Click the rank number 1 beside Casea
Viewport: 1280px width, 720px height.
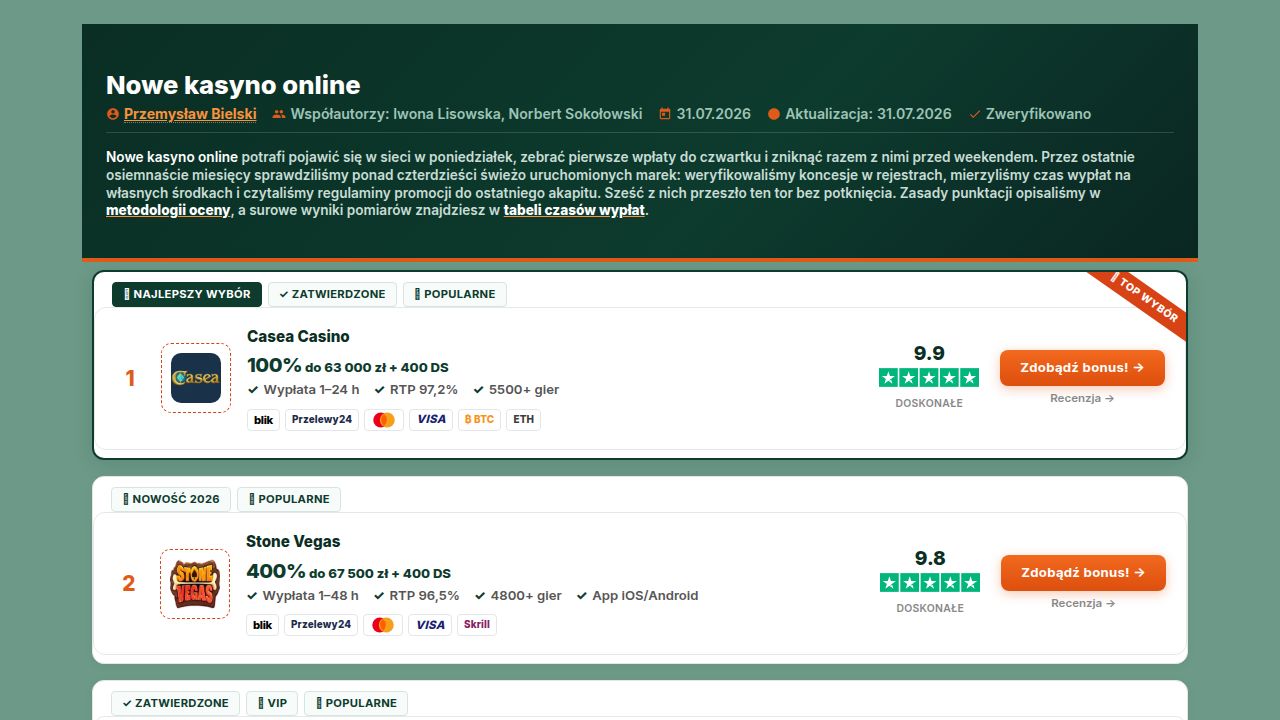130,378
